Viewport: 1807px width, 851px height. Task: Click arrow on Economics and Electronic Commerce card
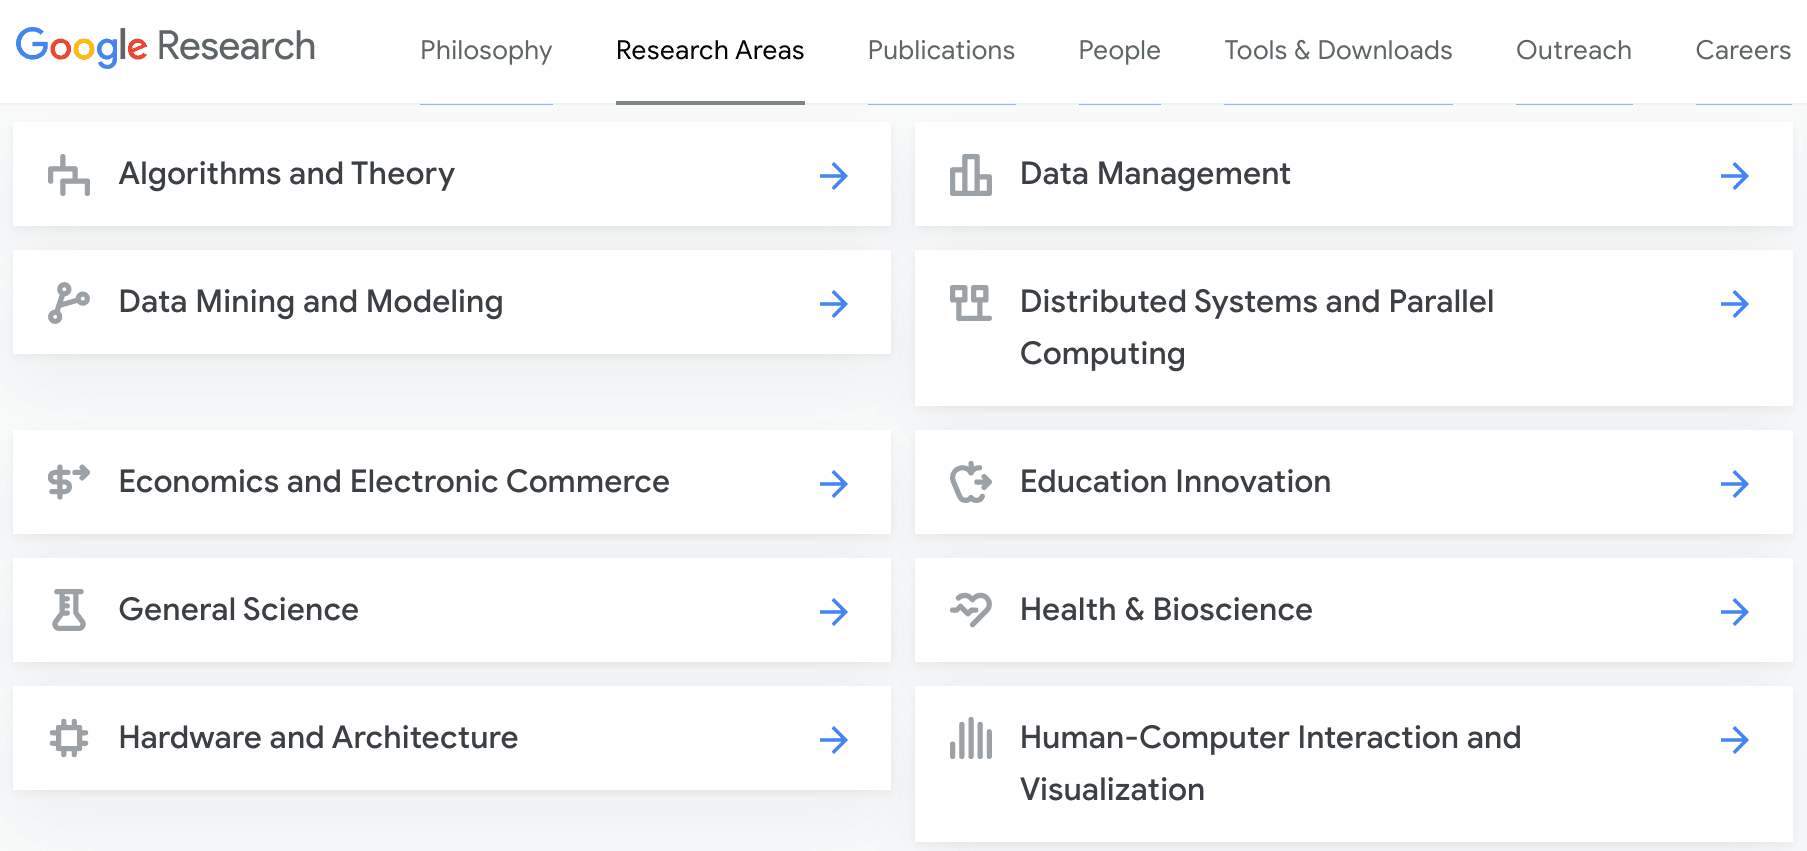point(834,484)
